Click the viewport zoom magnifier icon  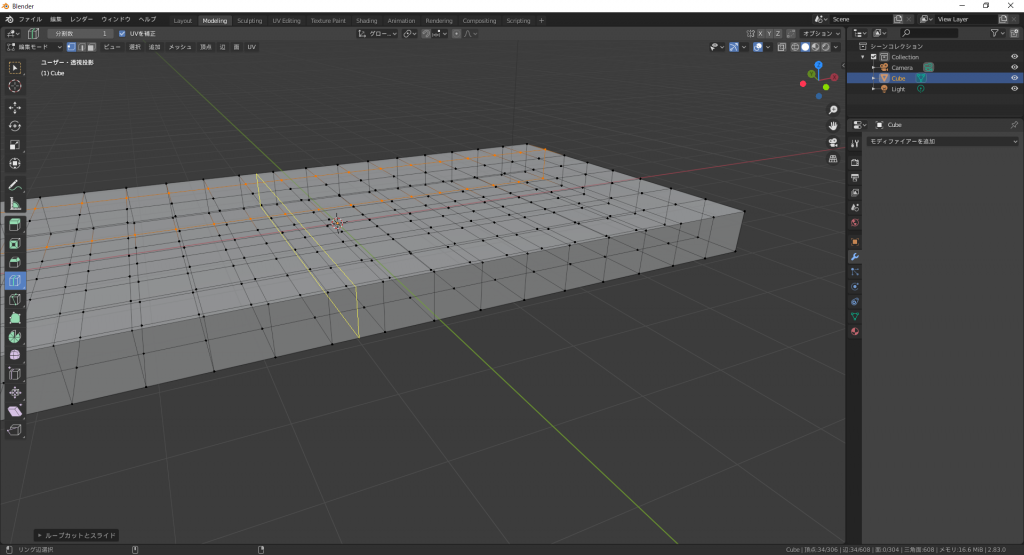point(833,110)
